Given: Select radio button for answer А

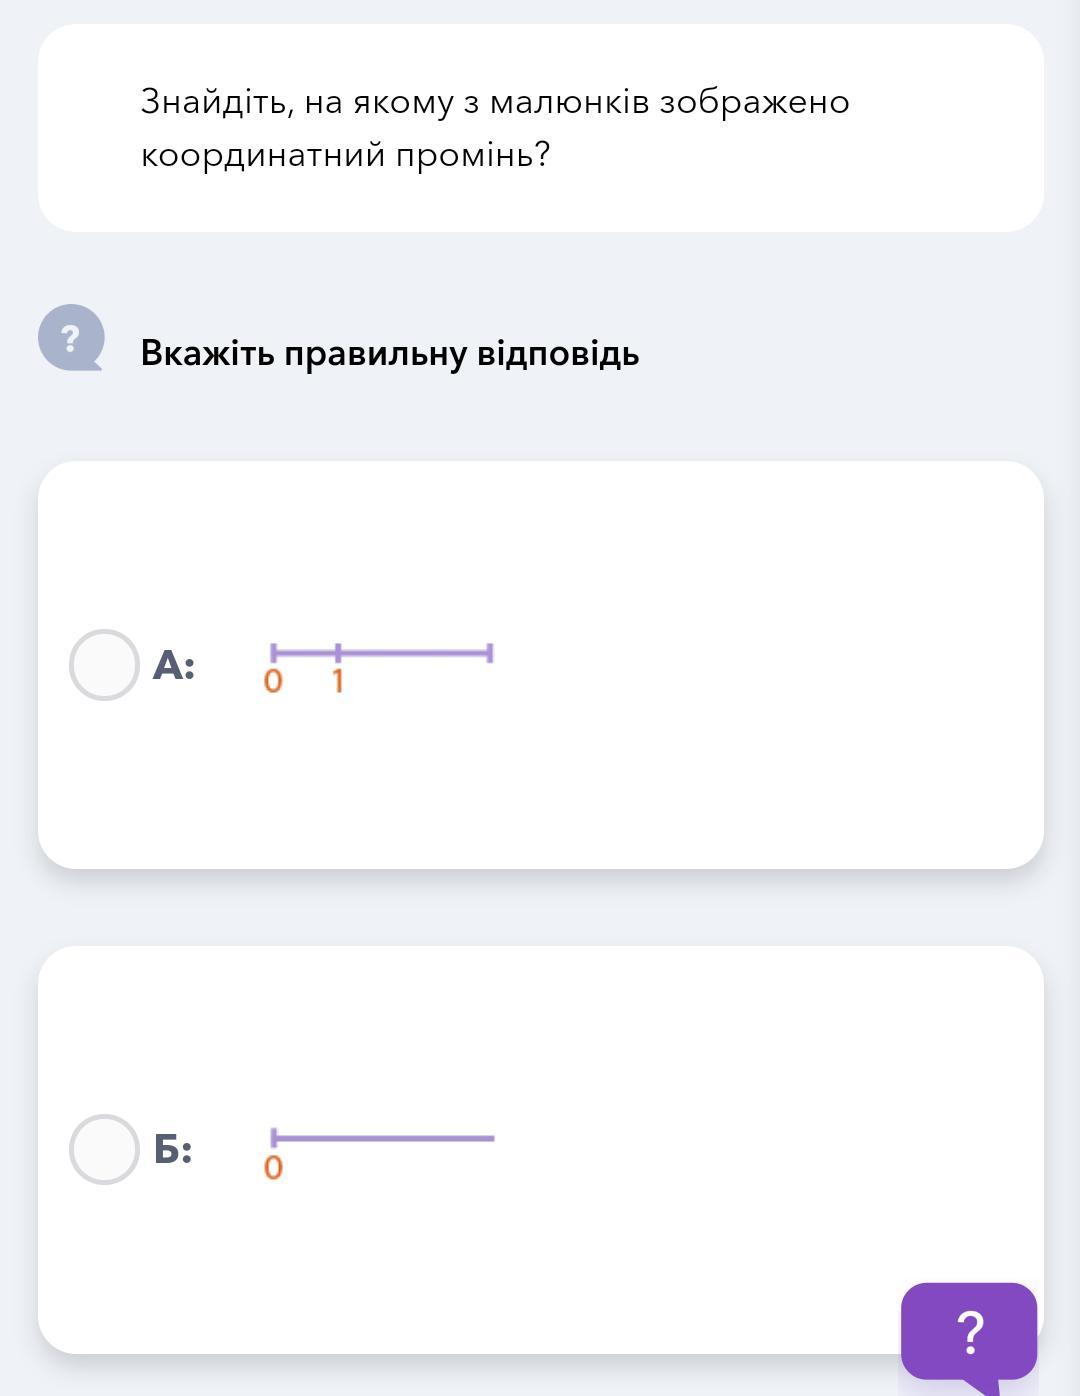Looking at the screenshot, I should (x=104, y=665).
